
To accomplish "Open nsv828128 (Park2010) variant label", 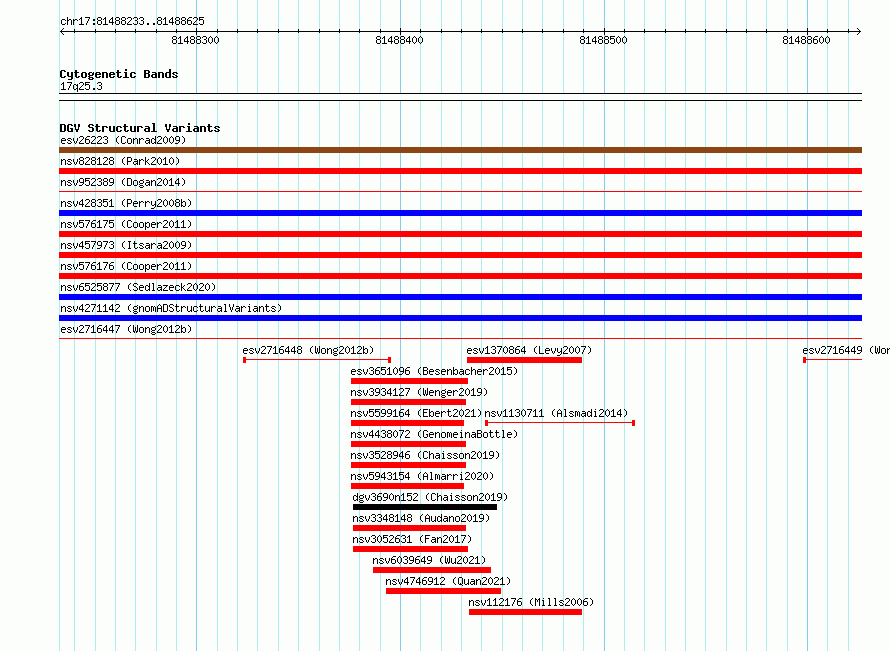I will pyautogui.click(x=120, y=161).
